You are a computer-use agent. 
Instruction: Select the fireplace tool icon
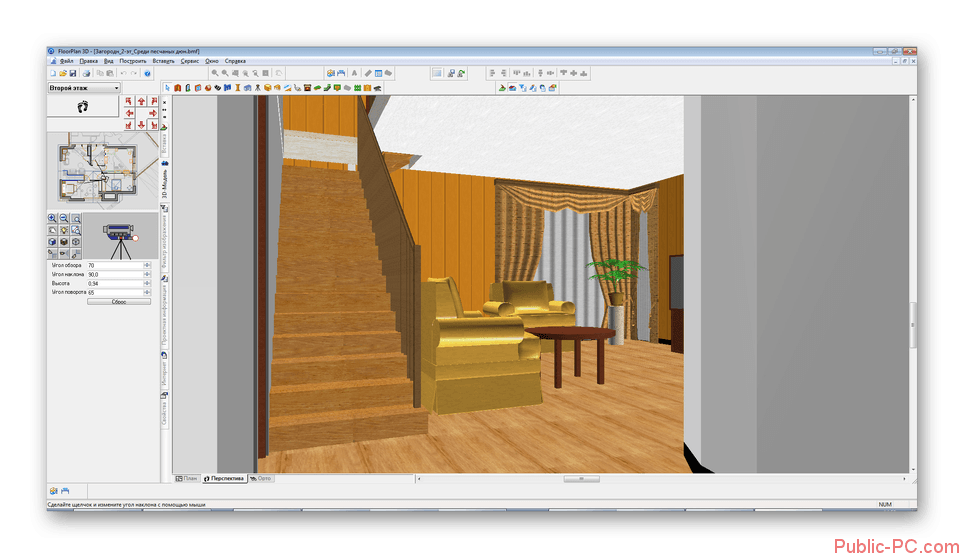[307, 88]
